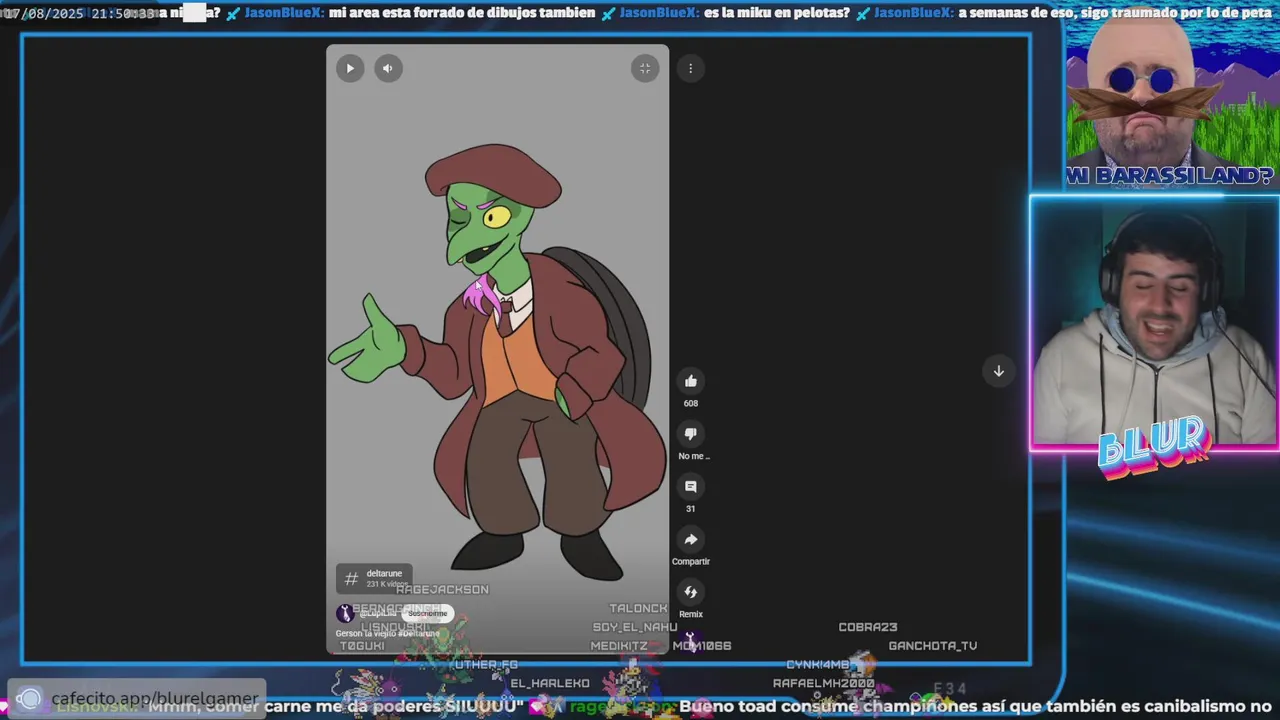Click the T0GUKI viewer name
Screen dimensions: 1280x720
[x=362, y=646]
